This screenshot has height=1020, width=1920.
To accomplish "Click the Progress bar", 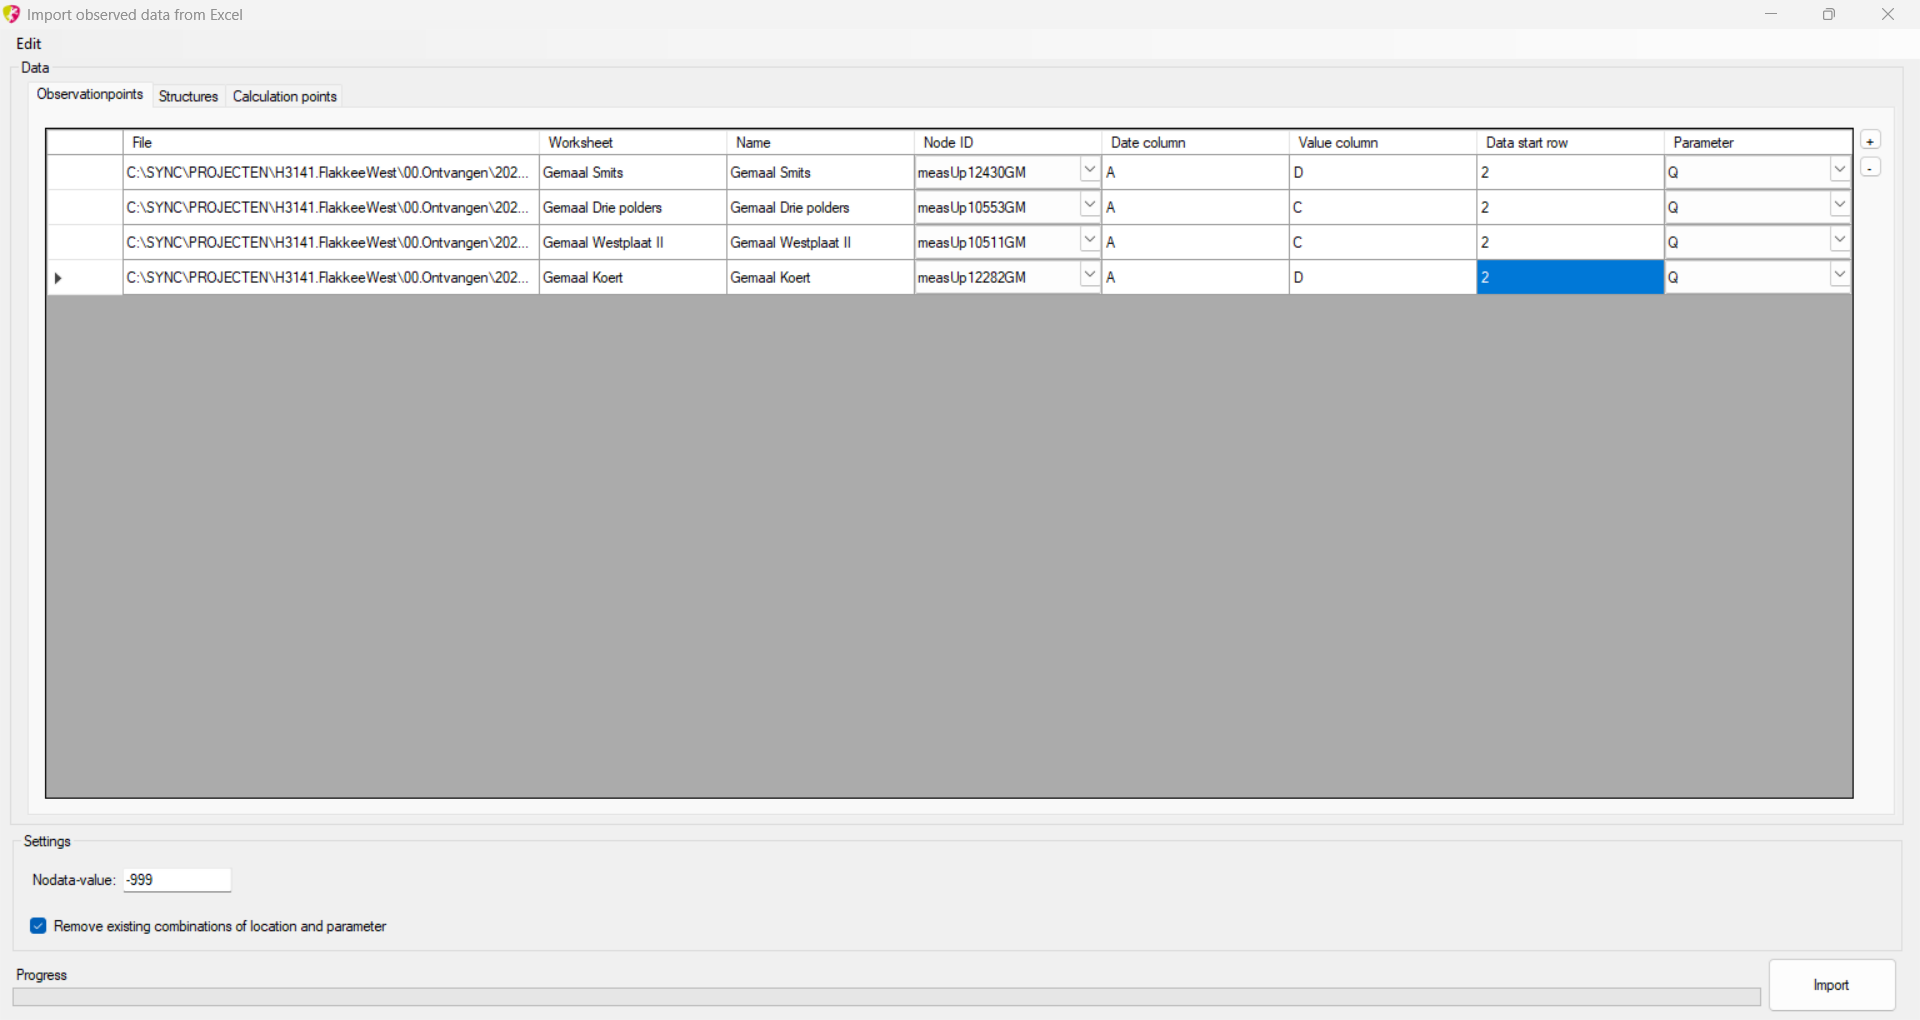I will 885,997.
